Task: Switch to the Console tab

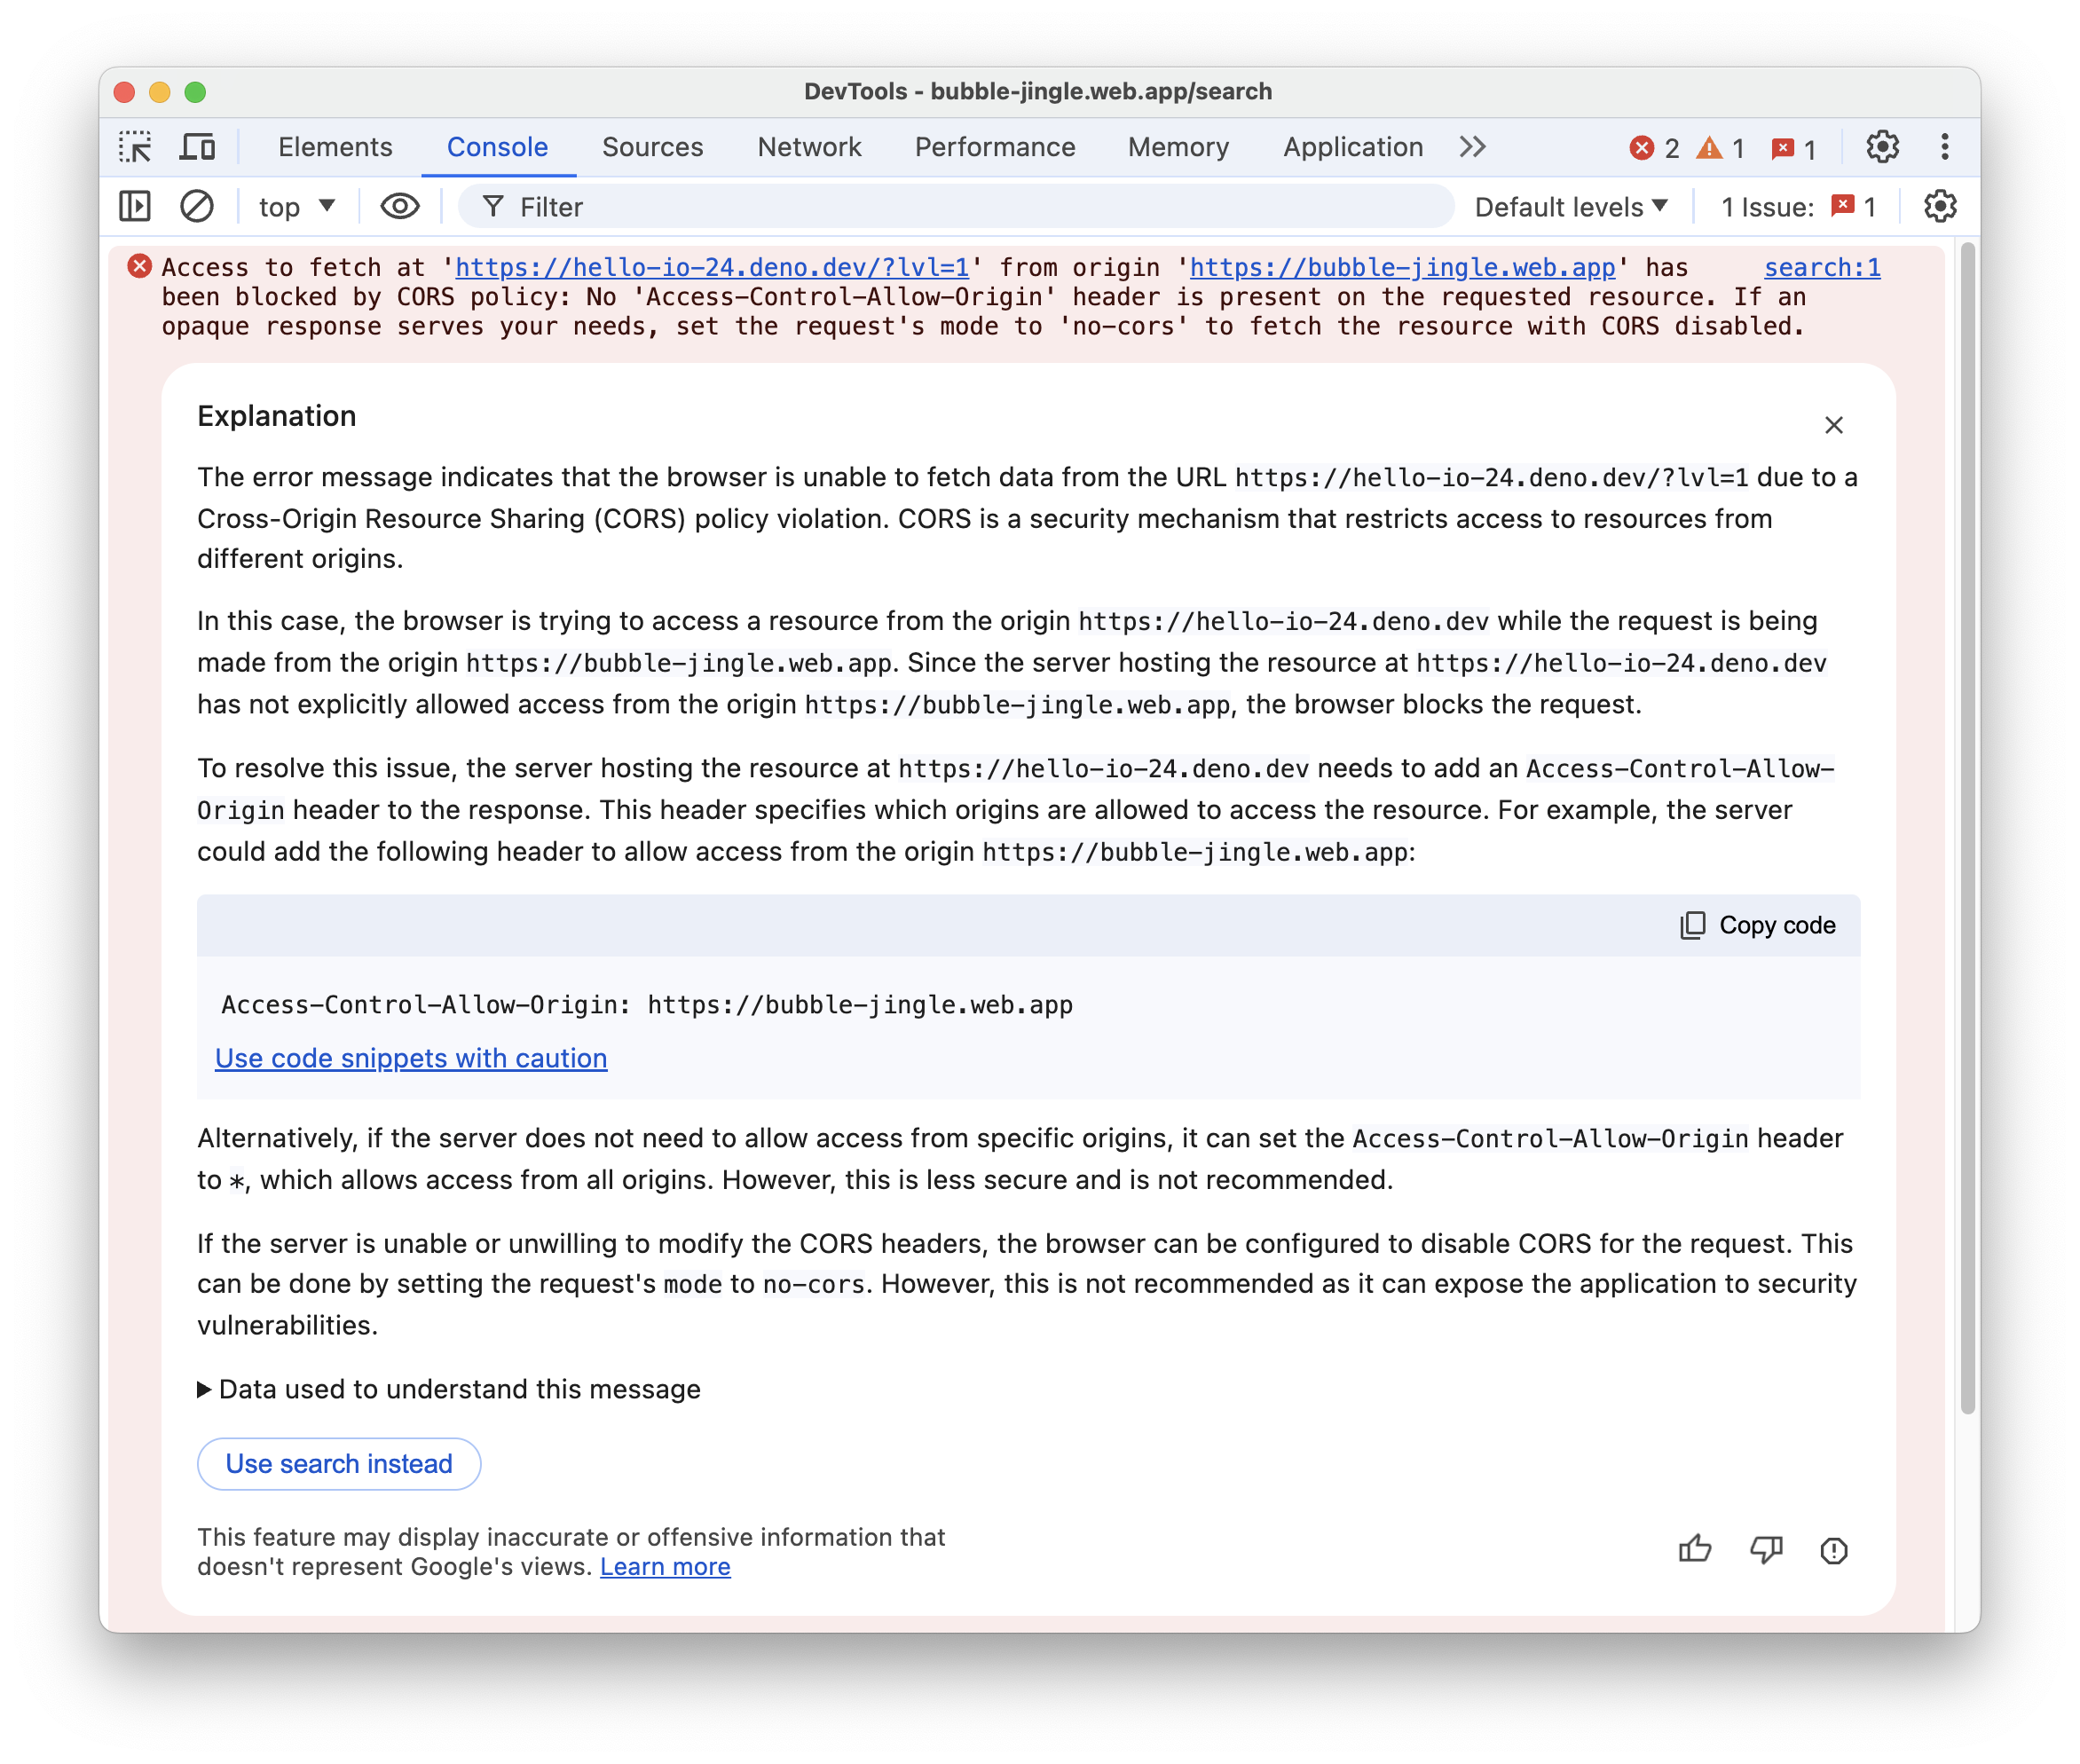Action: 495,146
